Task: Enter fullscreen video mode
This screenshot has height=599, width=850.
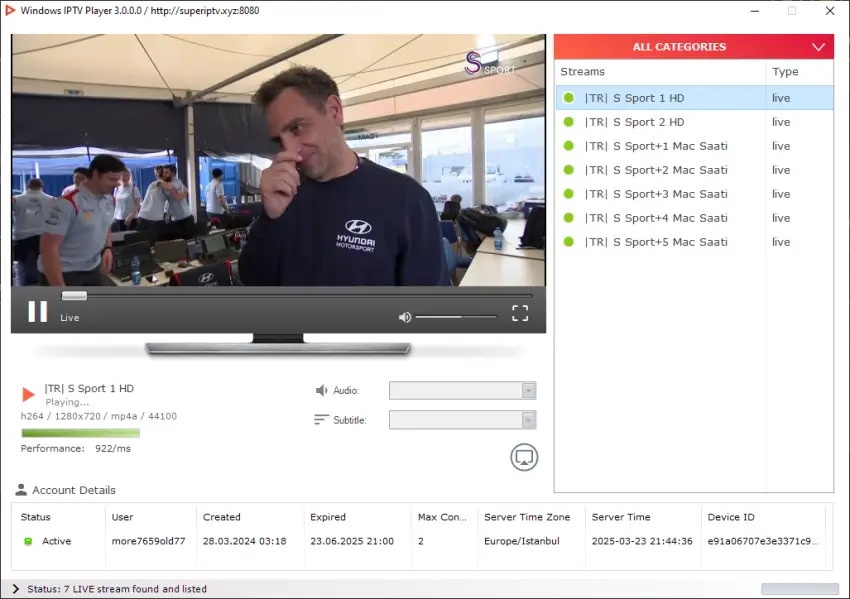Action: coord(520,313)
